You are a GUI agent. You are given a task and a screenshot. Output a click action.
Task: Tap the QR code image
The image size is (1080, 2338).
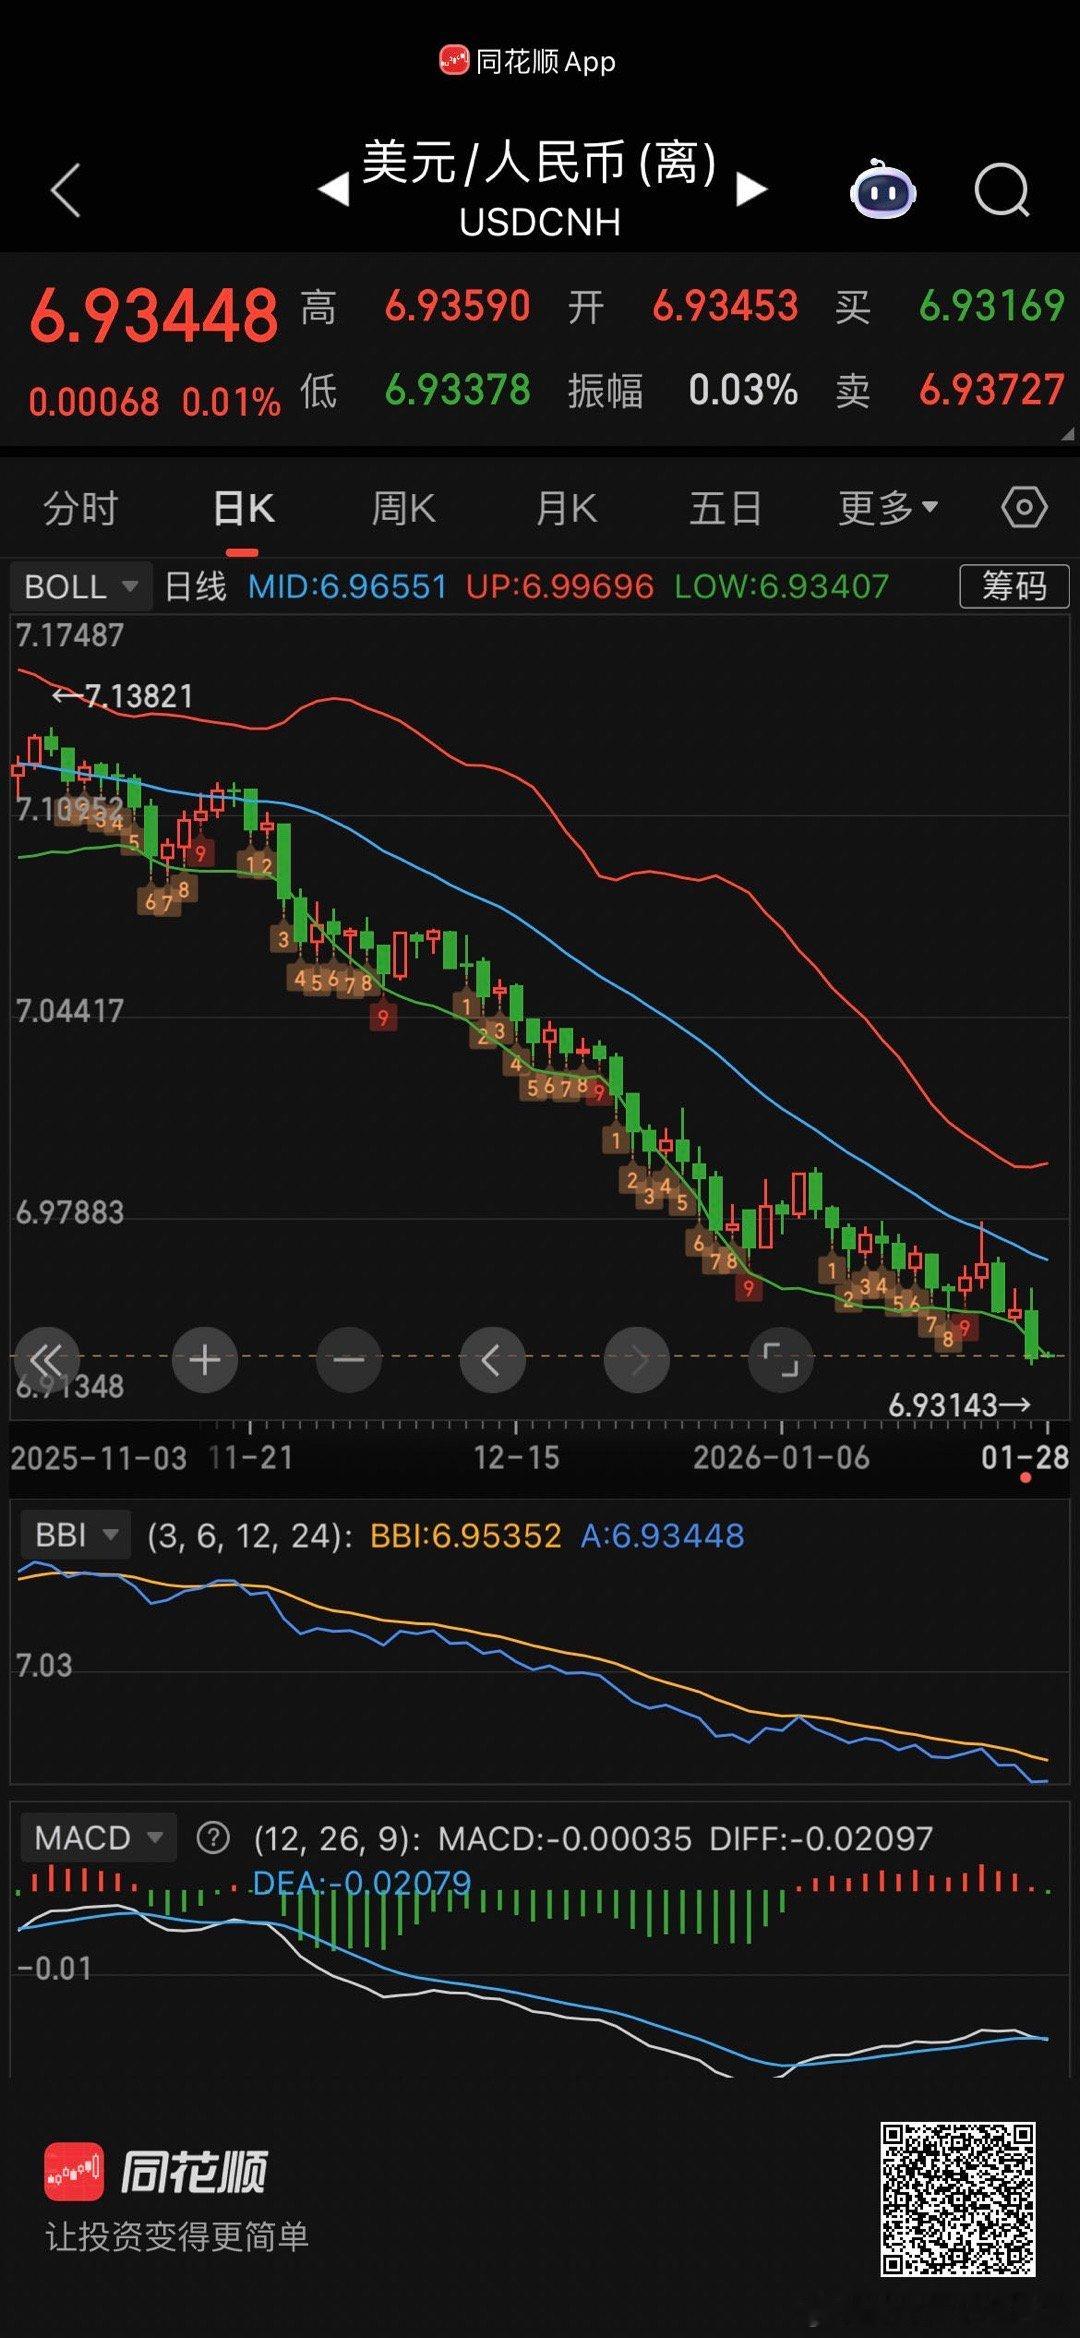[x=957, y=2199]
